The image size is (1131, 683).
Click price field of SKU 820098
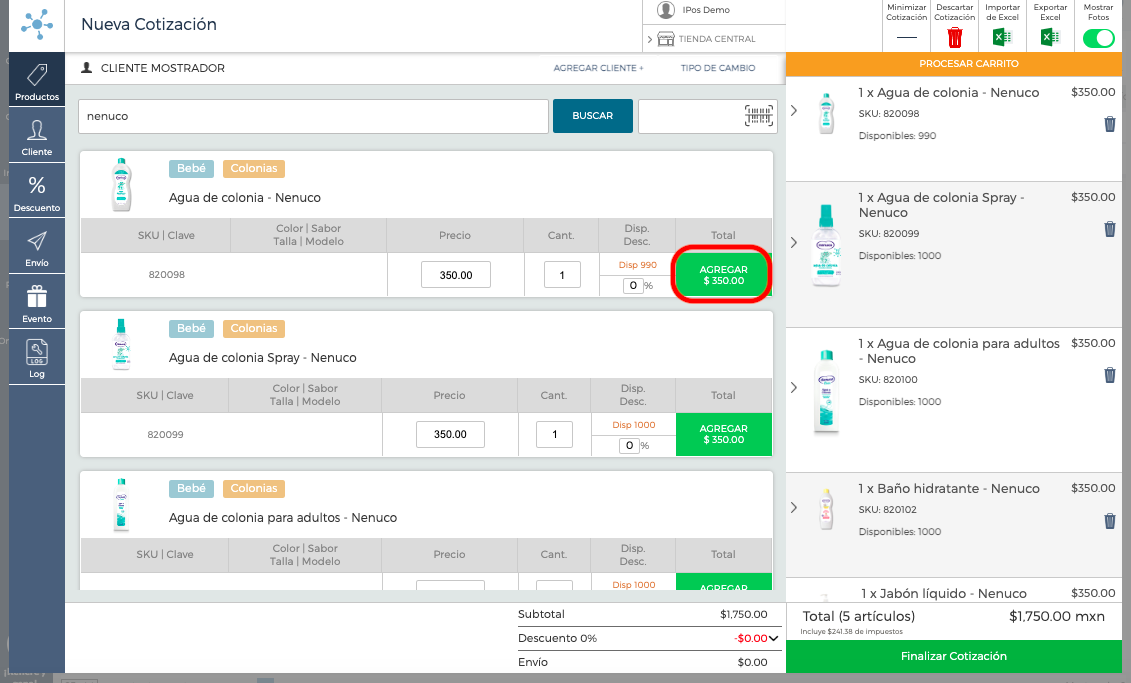tap(456, 275)
